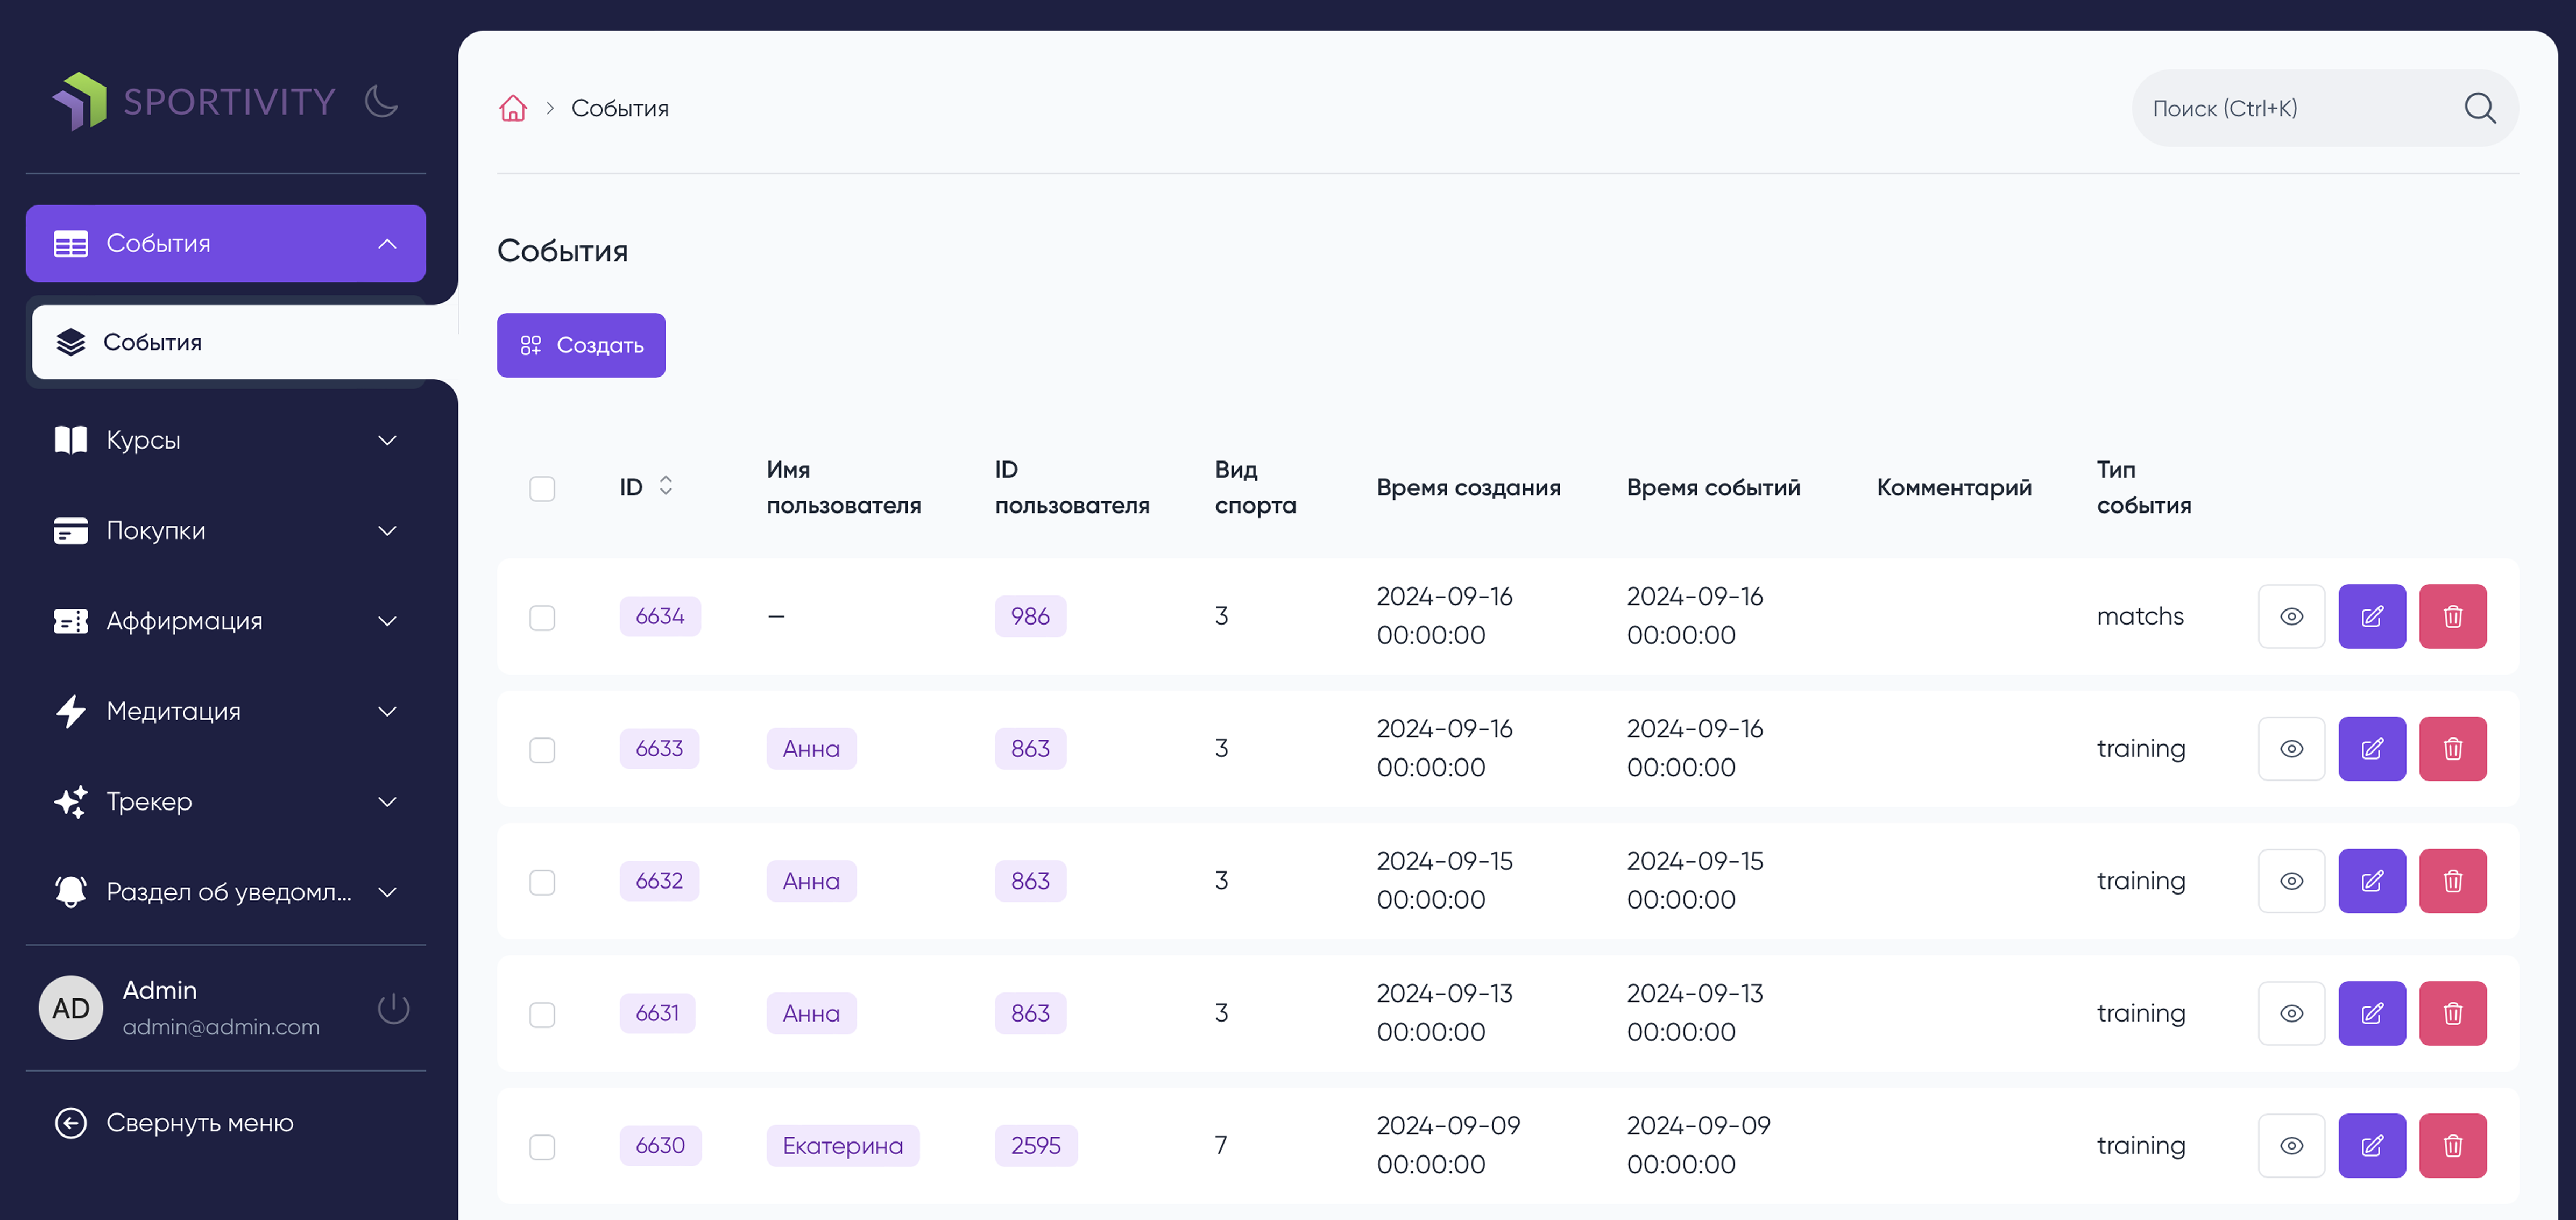Click the search magnifier icon

2480,108
